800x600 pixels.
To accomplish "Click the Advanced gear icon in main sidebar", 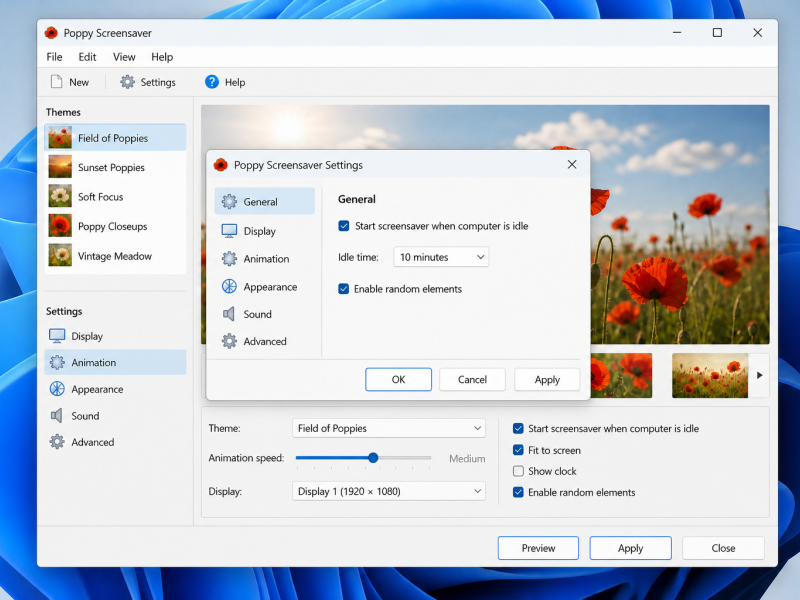I will tap(57, 442).
